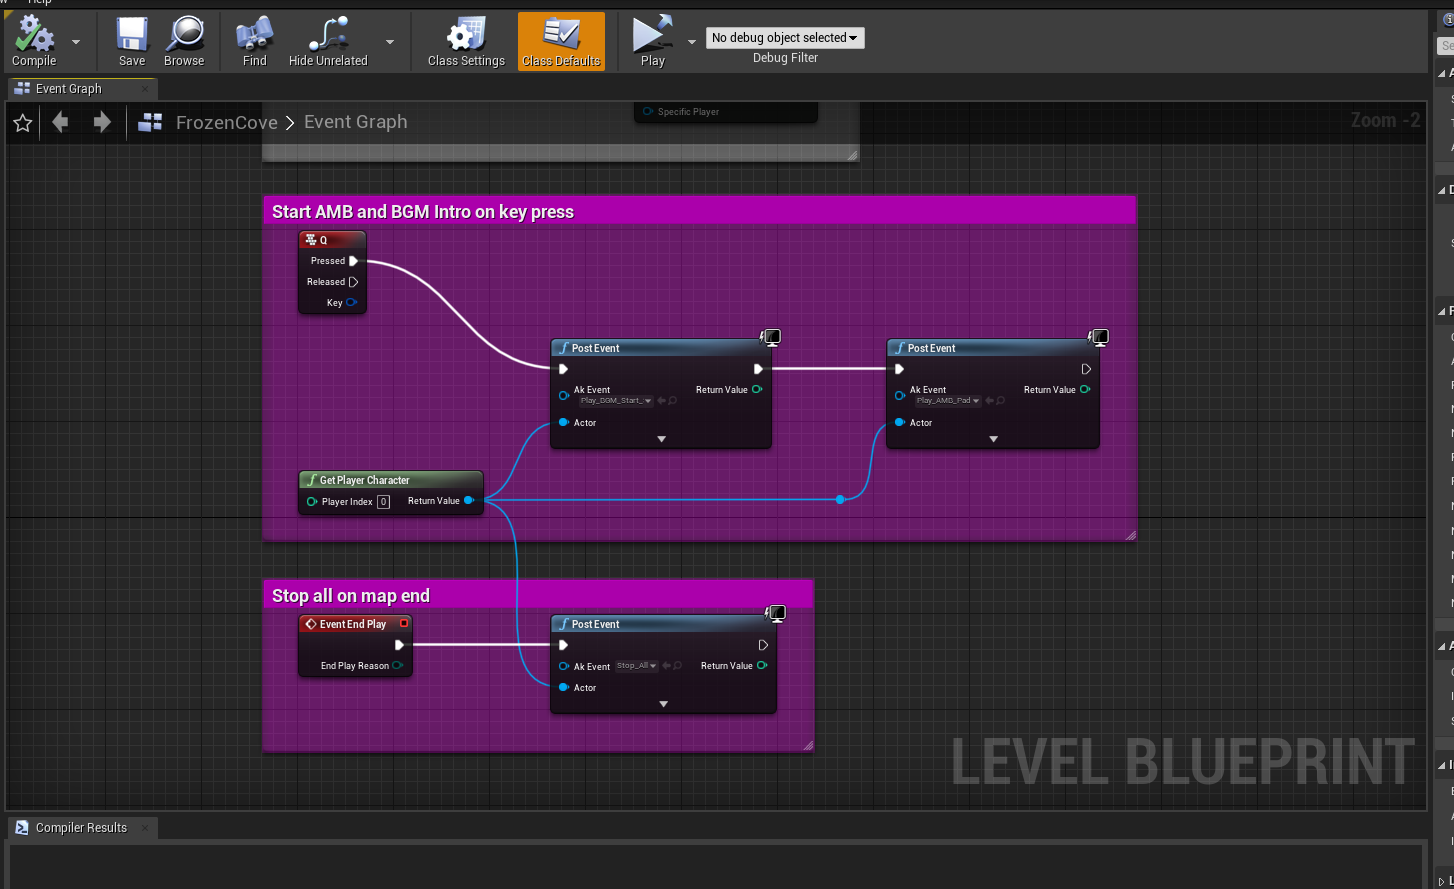Click monitor icon on Play_AMB_Pad Post Event
The width and height of the screenshot is (1454, 889).
tap(1099, 338)
